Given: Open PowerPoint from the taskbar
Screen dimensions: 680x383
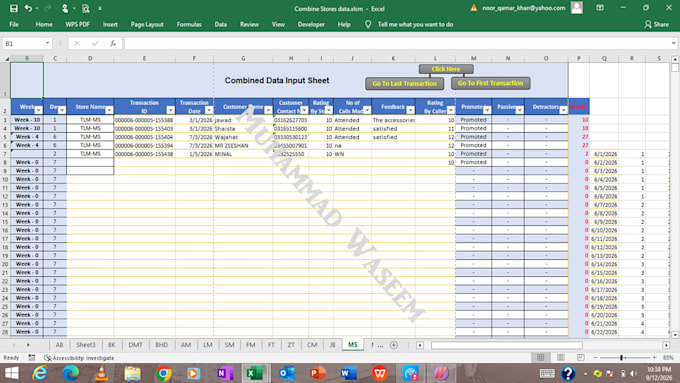Looking at the screenshot, I should [318, 373].
